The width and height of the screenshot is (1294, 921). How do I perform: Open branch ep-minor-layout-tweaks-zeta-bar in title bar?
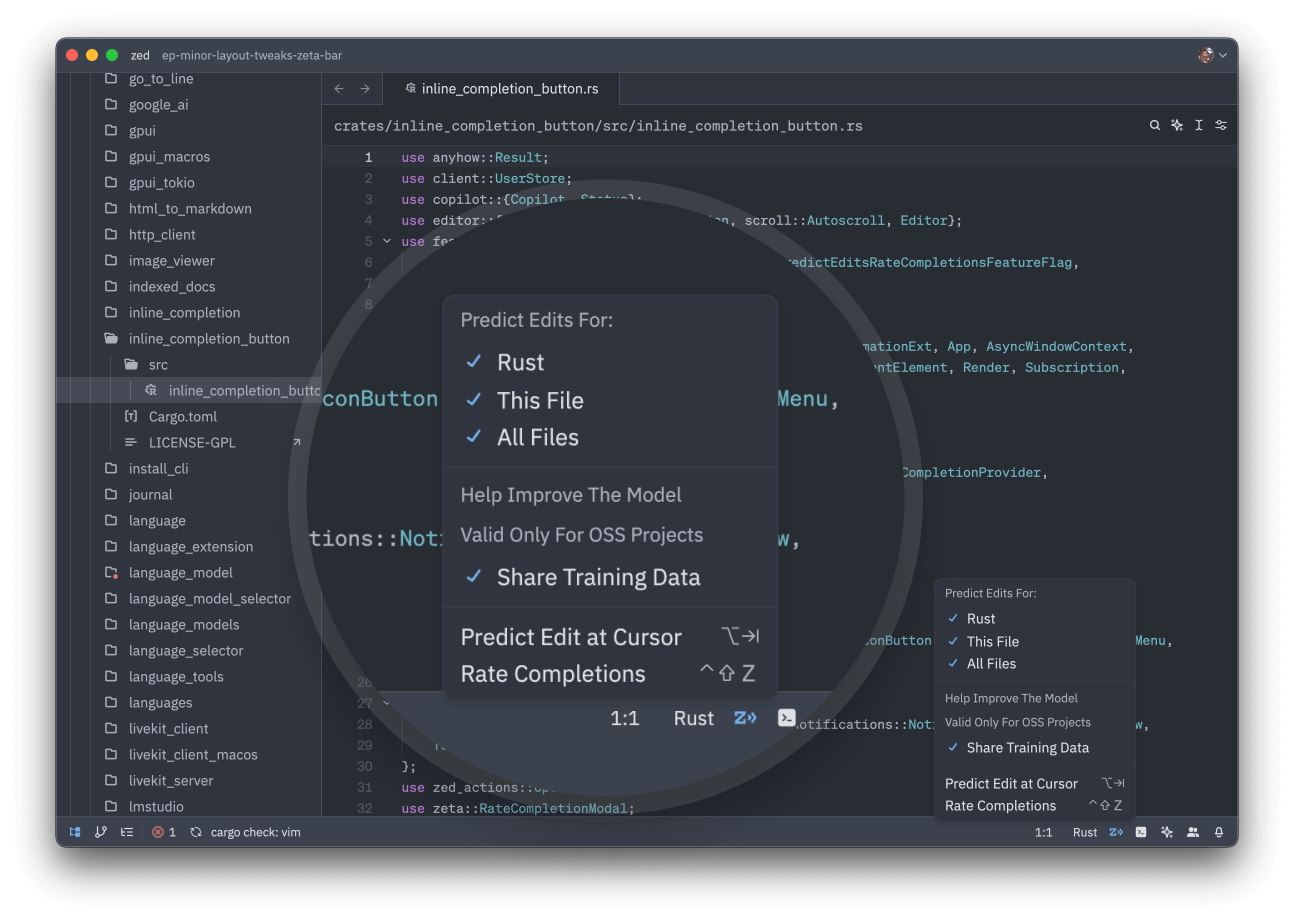252,55
